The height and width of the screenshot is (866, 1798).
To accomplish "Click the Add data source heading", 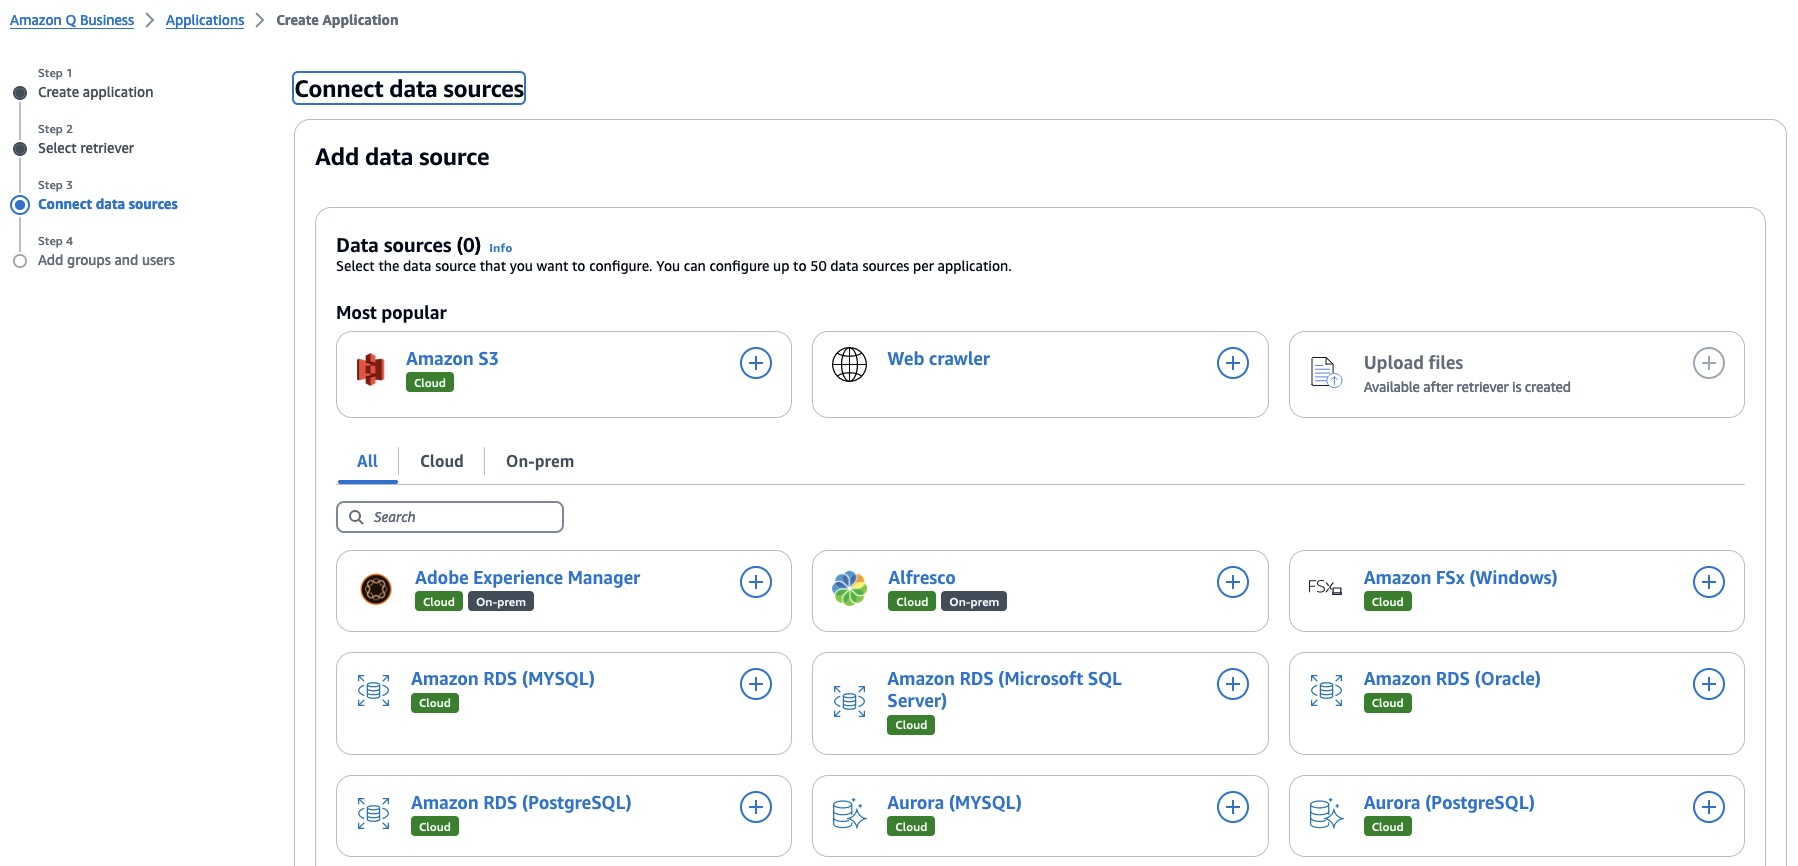I will (403, 157).
